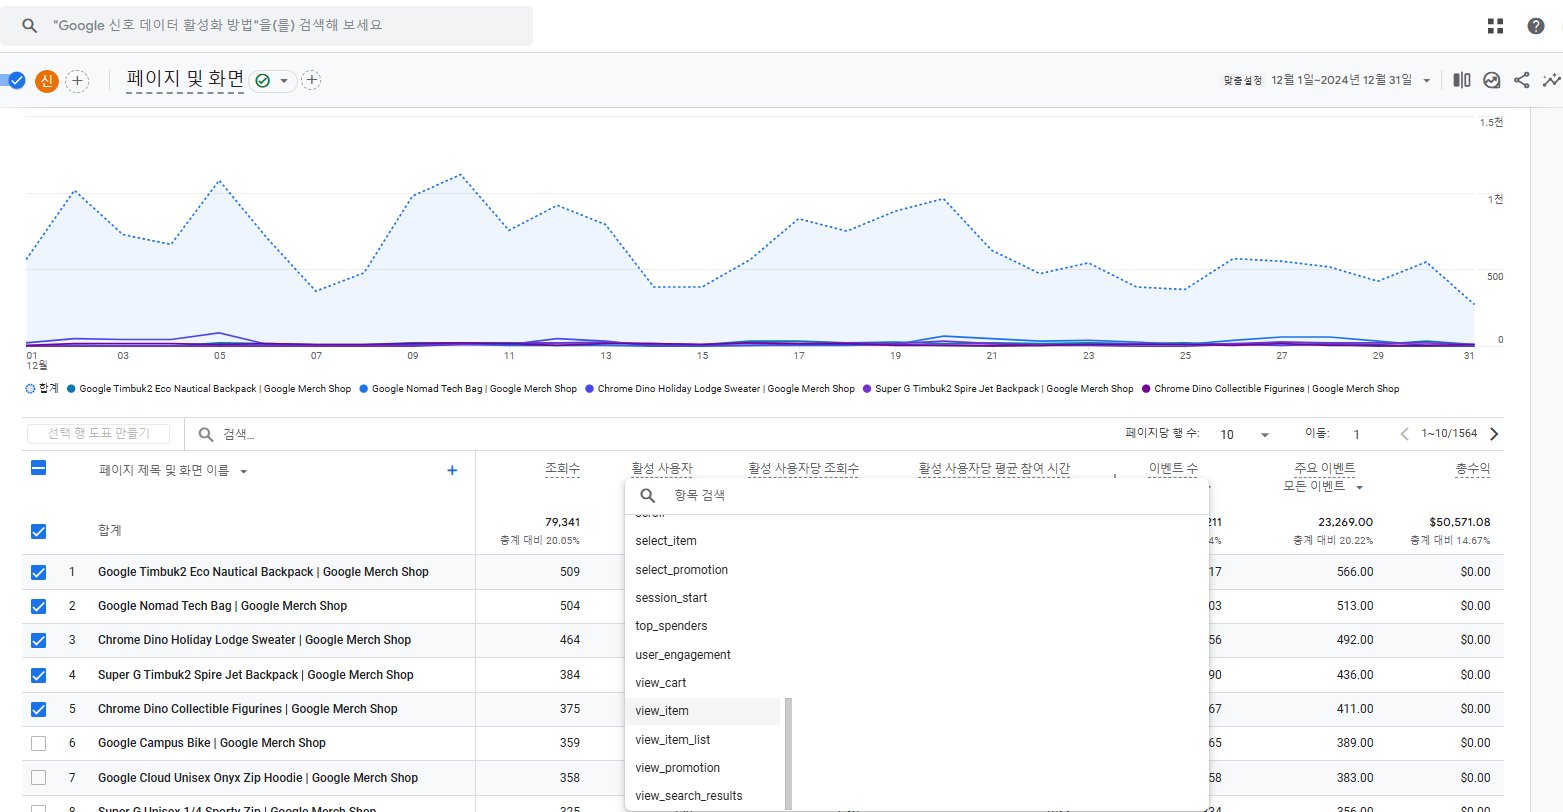The image size is (1563, 812).
Task: Add a secondary dimension with the blue plus
Action: point(452,470)
